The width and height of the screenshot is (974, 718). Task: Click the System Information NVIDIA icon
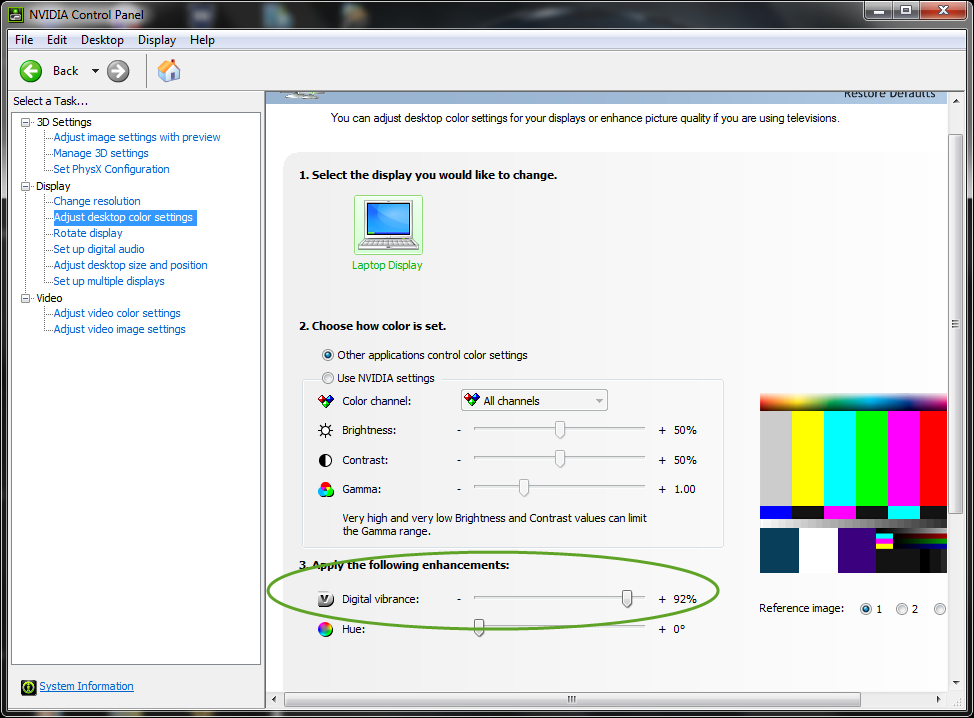pos(29,687)
